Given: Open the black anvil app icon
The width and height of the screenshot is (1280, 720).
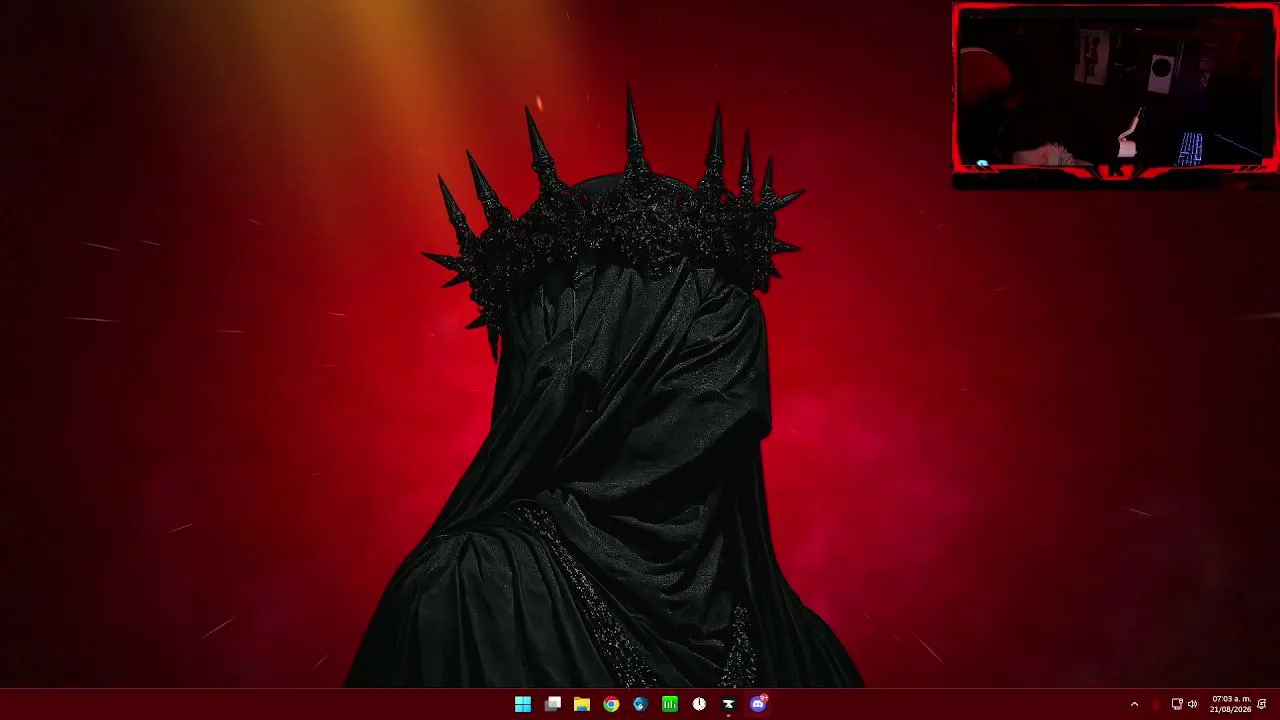Looking at the screenshot, I should [728, 704].
